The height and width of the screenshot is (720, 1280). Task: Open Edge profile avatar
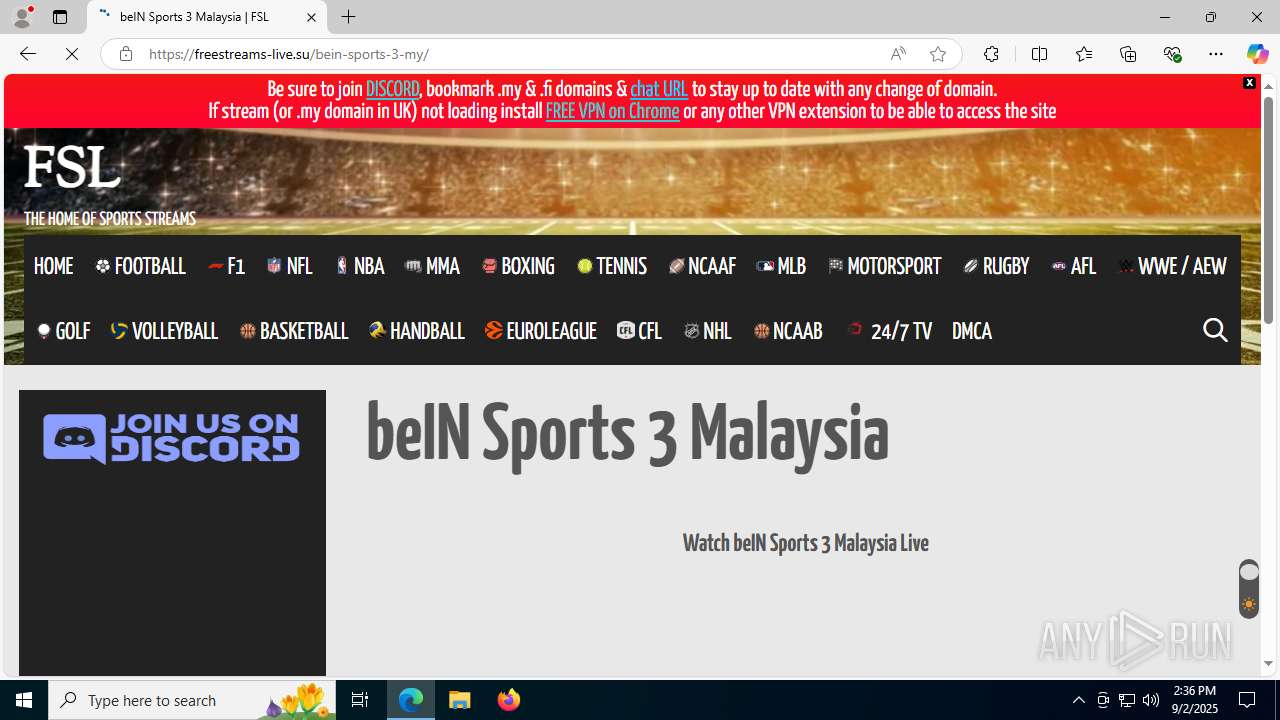point(22,17)
